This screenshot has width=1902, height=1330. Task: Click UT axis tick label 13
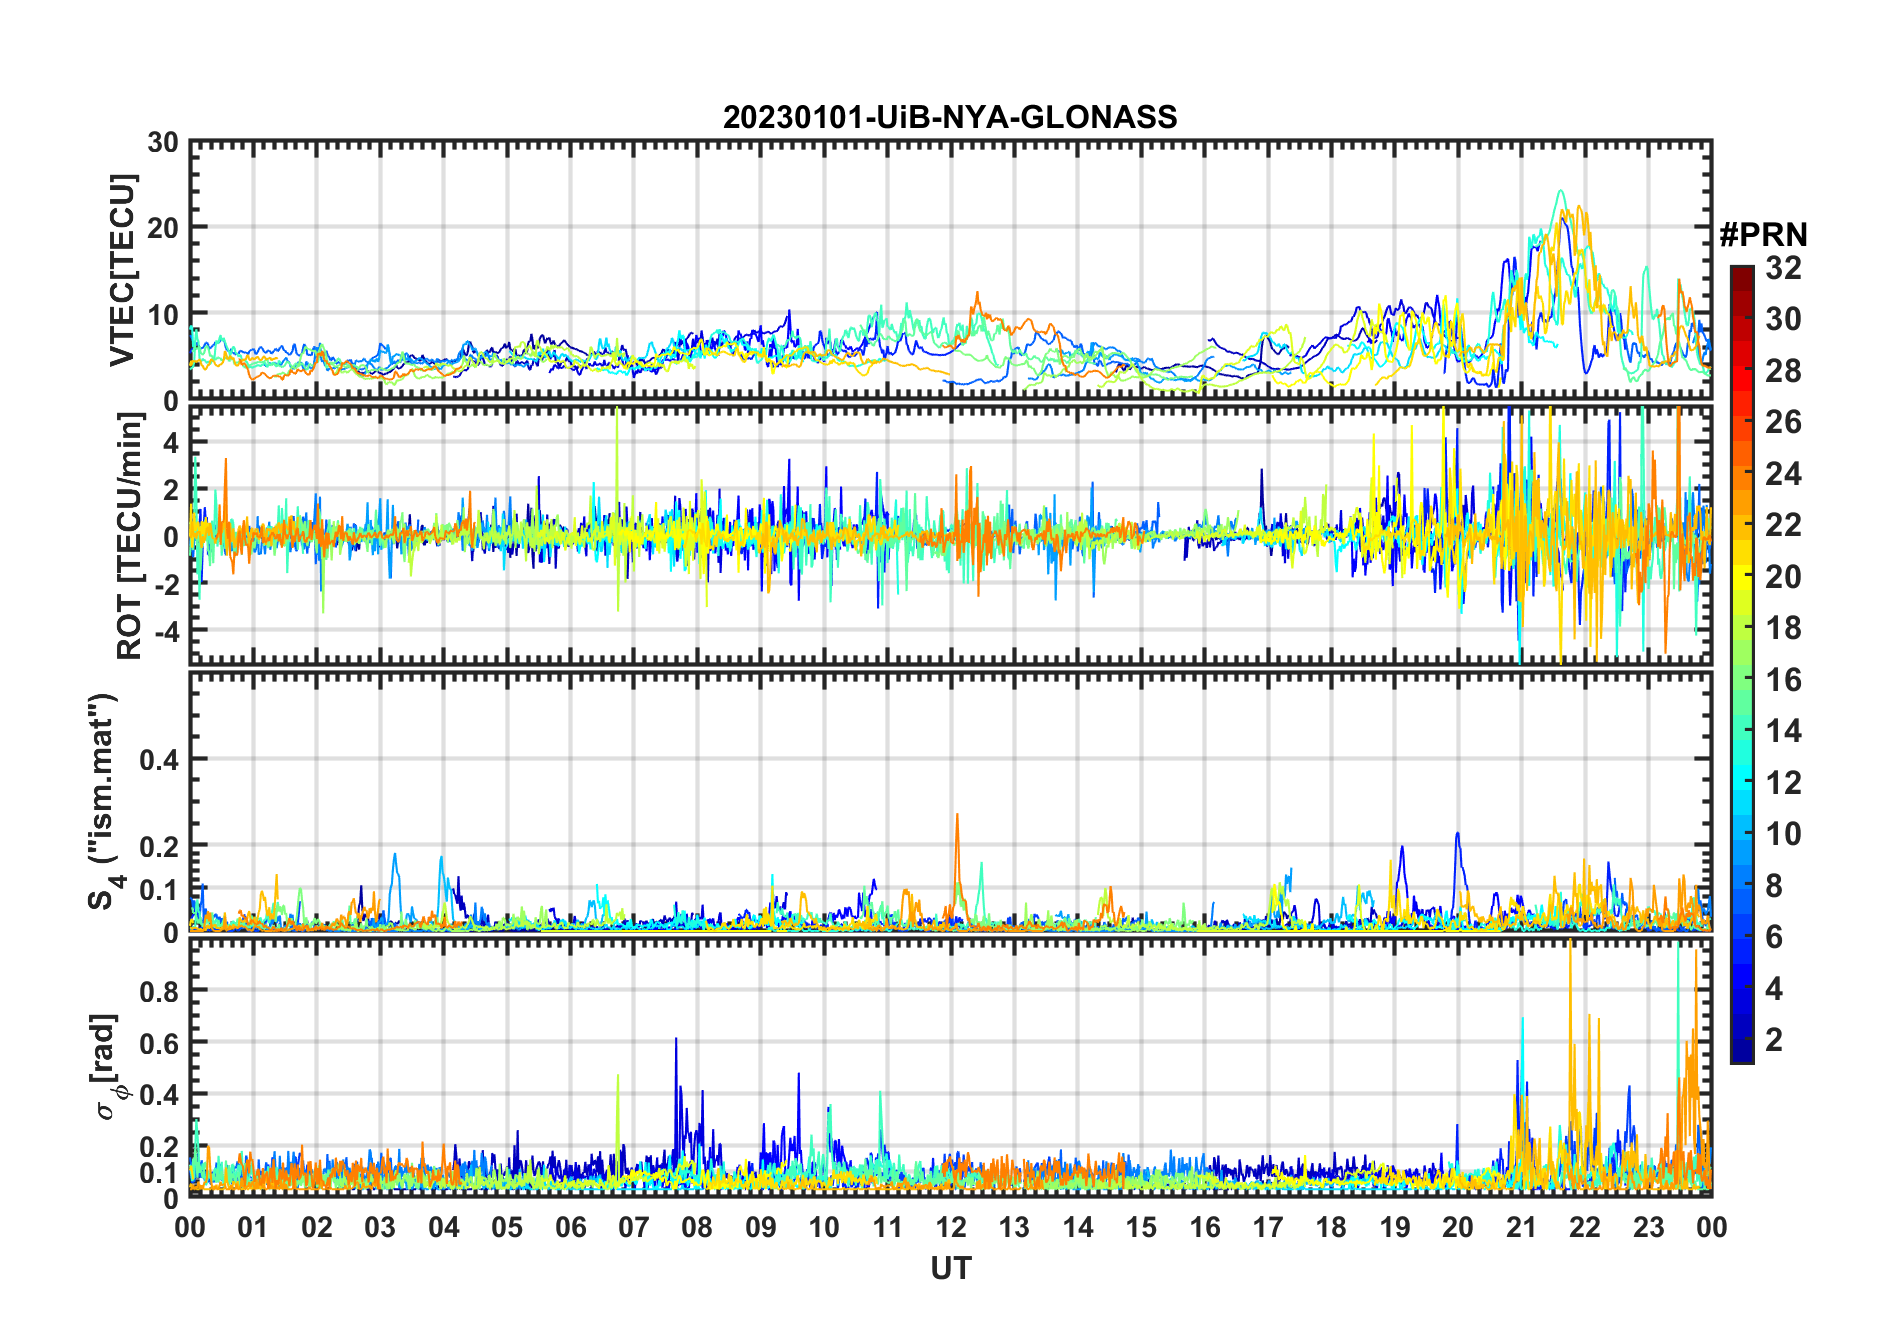click(1014, 1228)
